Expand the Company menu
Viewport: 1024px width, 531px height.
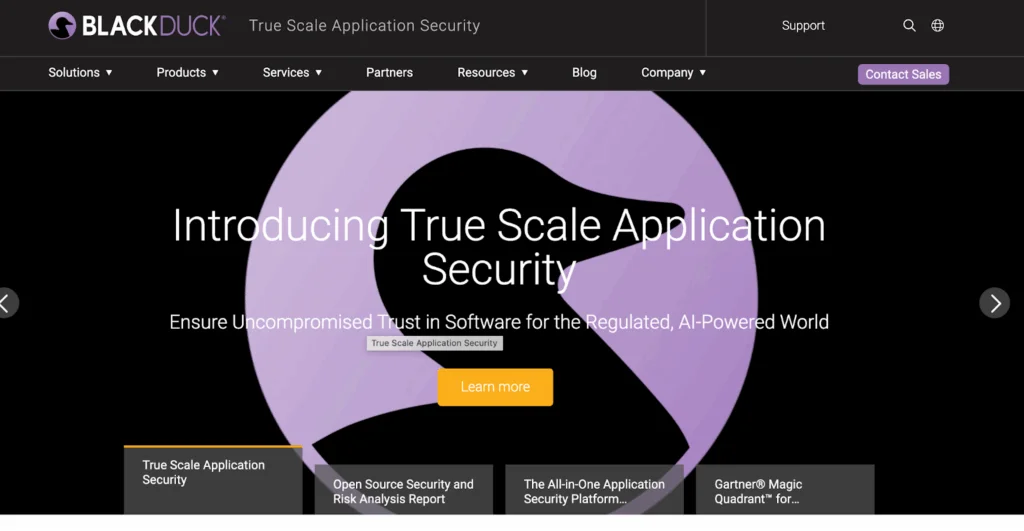click(x=673, y=72)
